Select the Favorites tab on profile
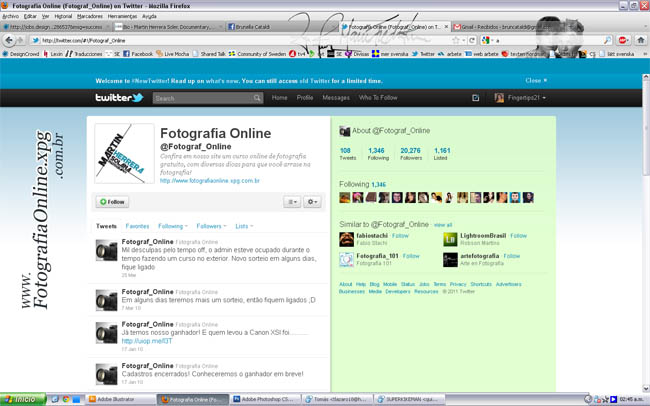 [x=137, y=226]
